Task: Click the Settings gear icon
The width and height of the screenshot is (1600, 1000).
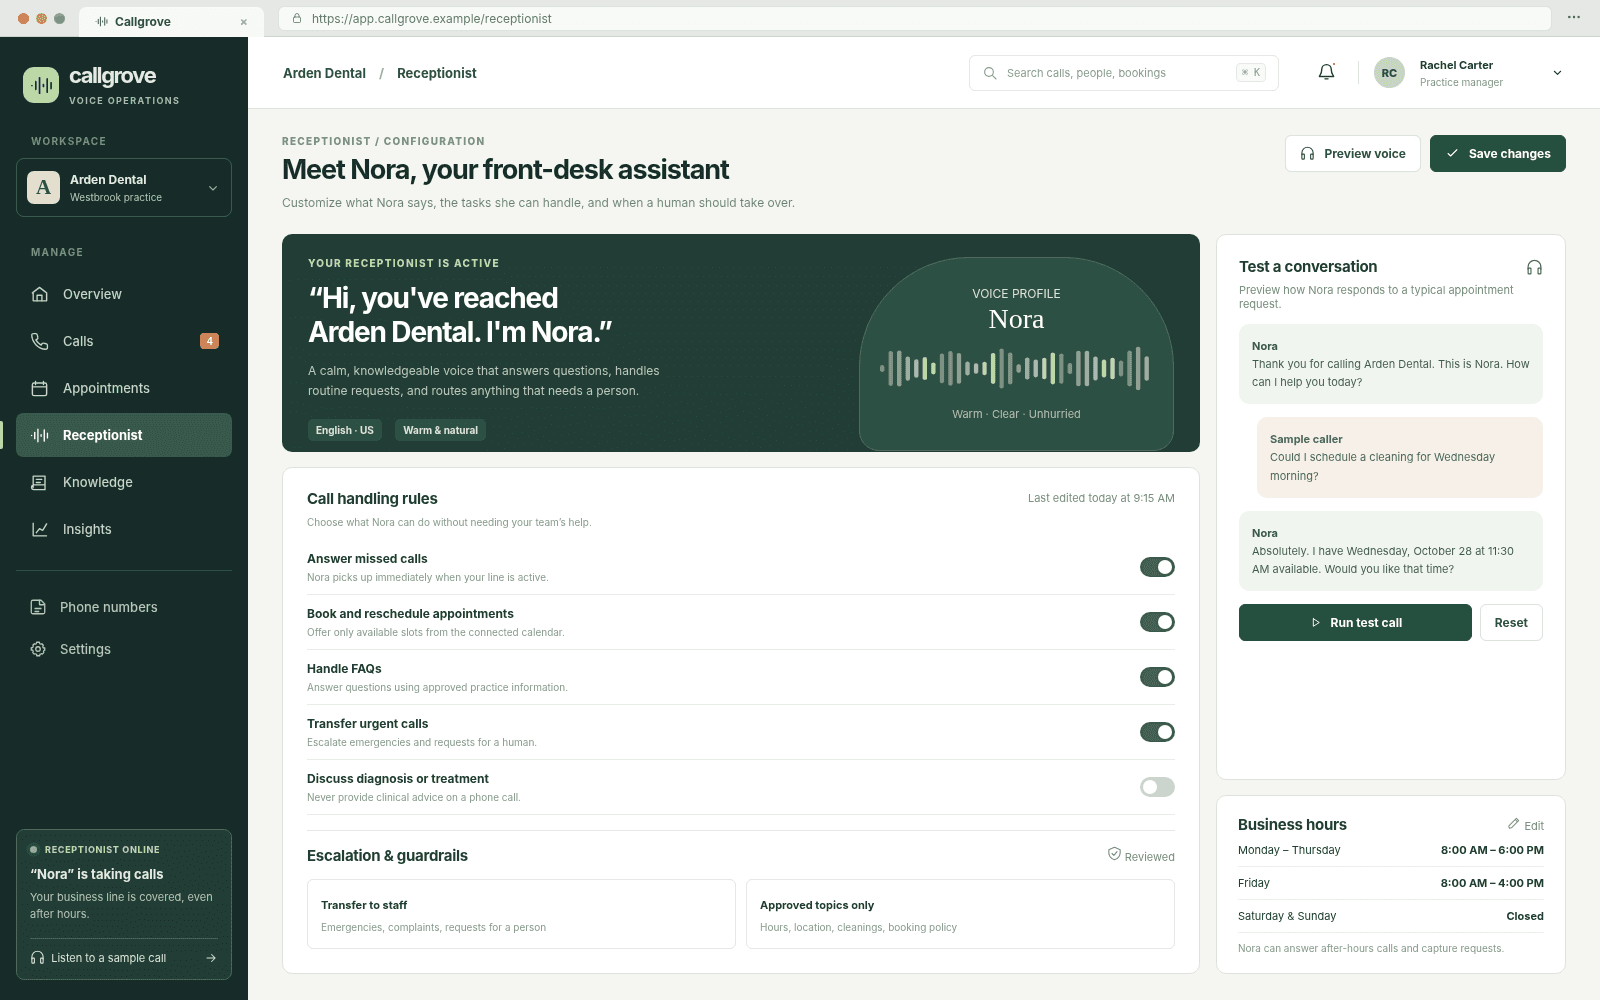Action: 38,649
